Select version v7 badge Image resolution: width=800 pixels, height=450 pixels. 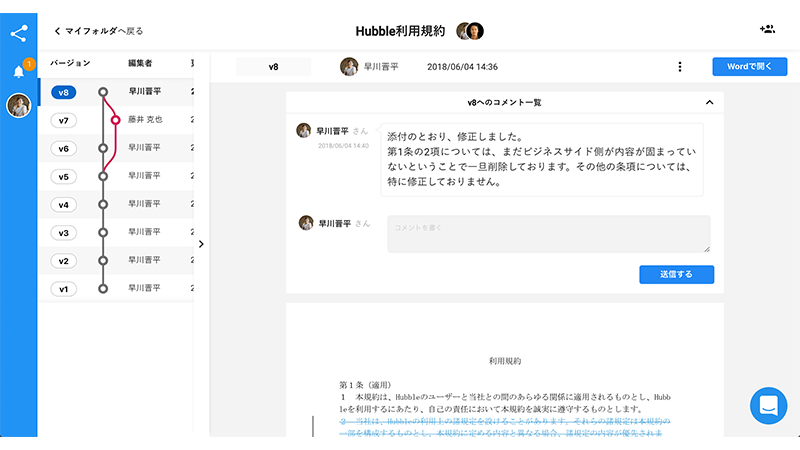64,120
